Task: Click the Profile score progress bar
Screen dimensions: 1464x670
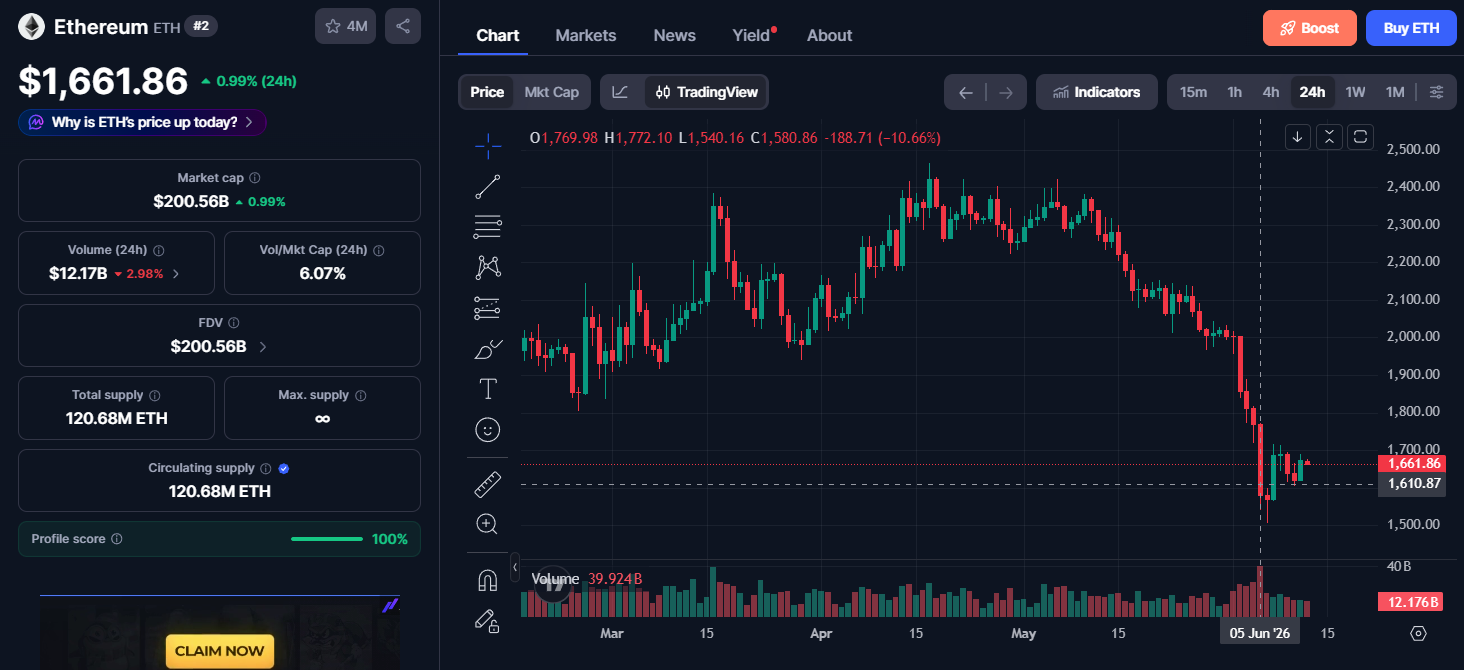Action: pos(327,539)
